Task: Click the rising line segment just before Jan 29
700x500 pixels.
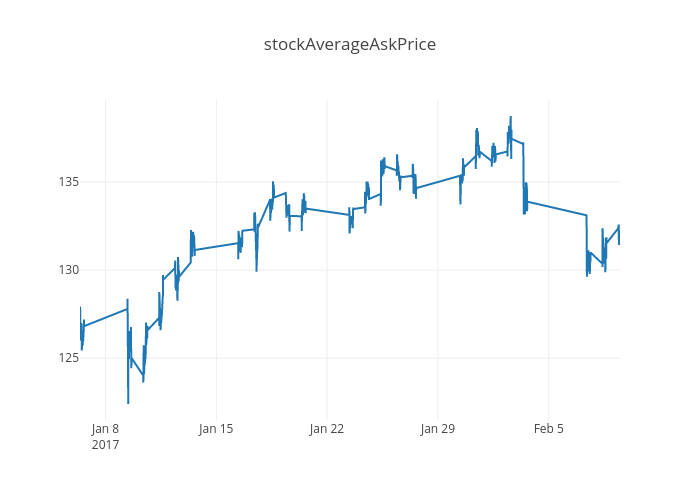Action: coord(438,182)
